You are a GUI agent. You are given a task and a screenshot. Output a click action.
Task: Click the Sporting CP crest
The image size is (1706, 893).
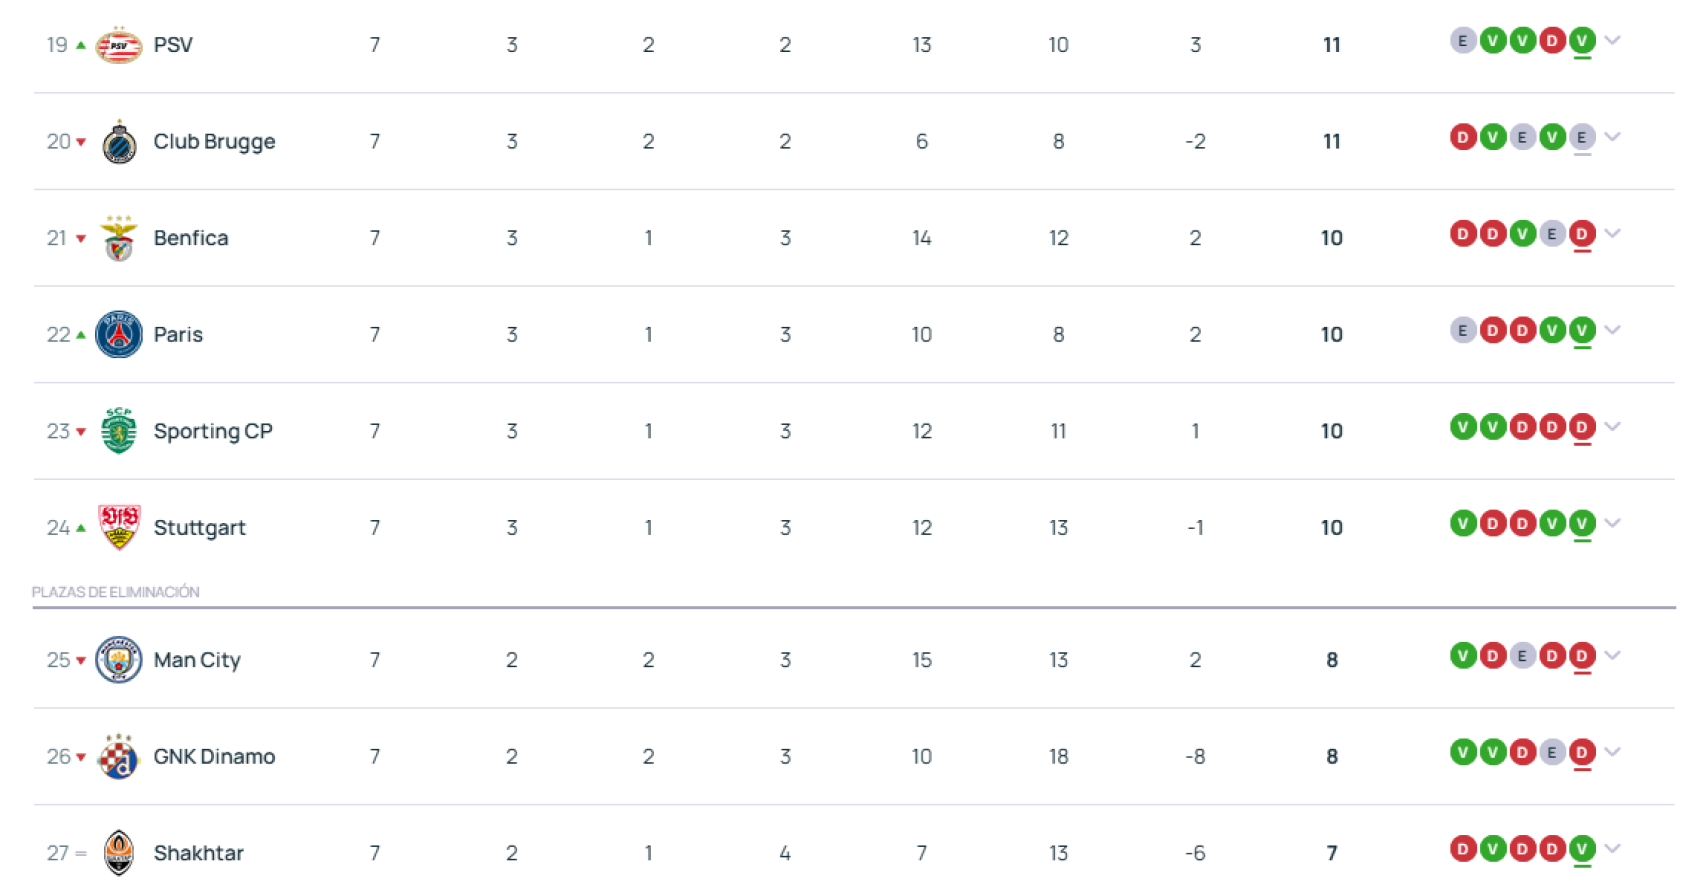coord(119,431)
